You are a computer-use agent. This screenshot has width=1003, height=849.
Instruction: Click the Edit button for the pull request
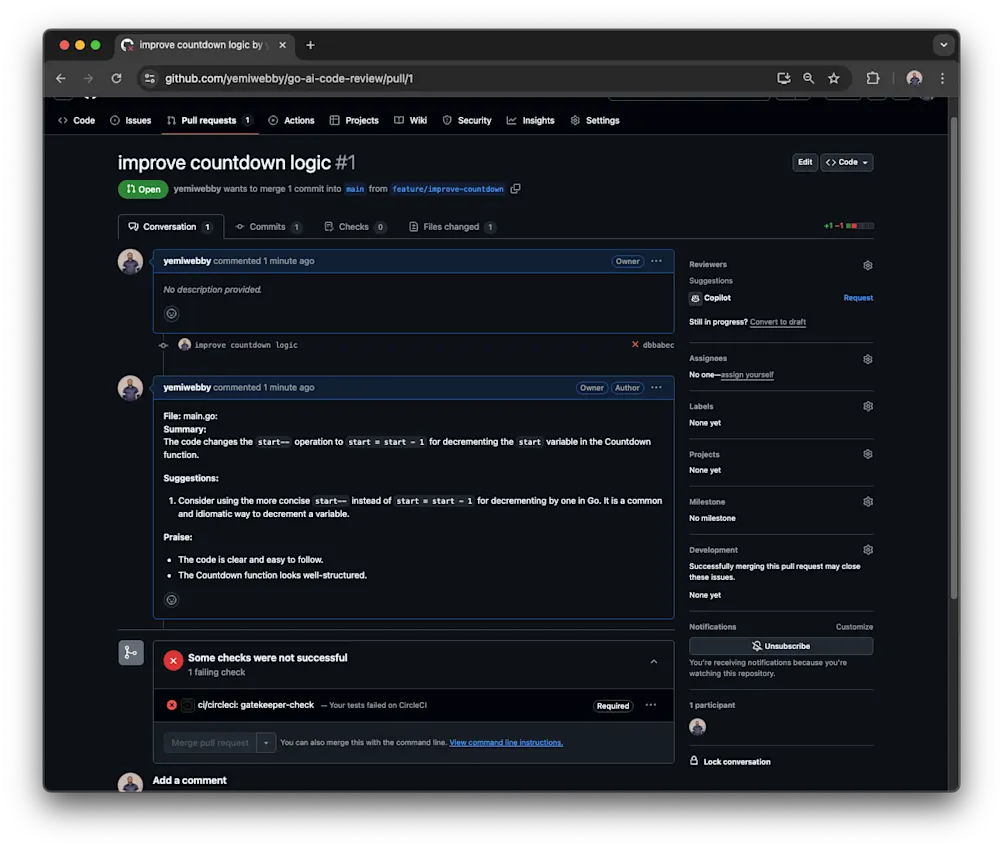click(x=805, y=161)
